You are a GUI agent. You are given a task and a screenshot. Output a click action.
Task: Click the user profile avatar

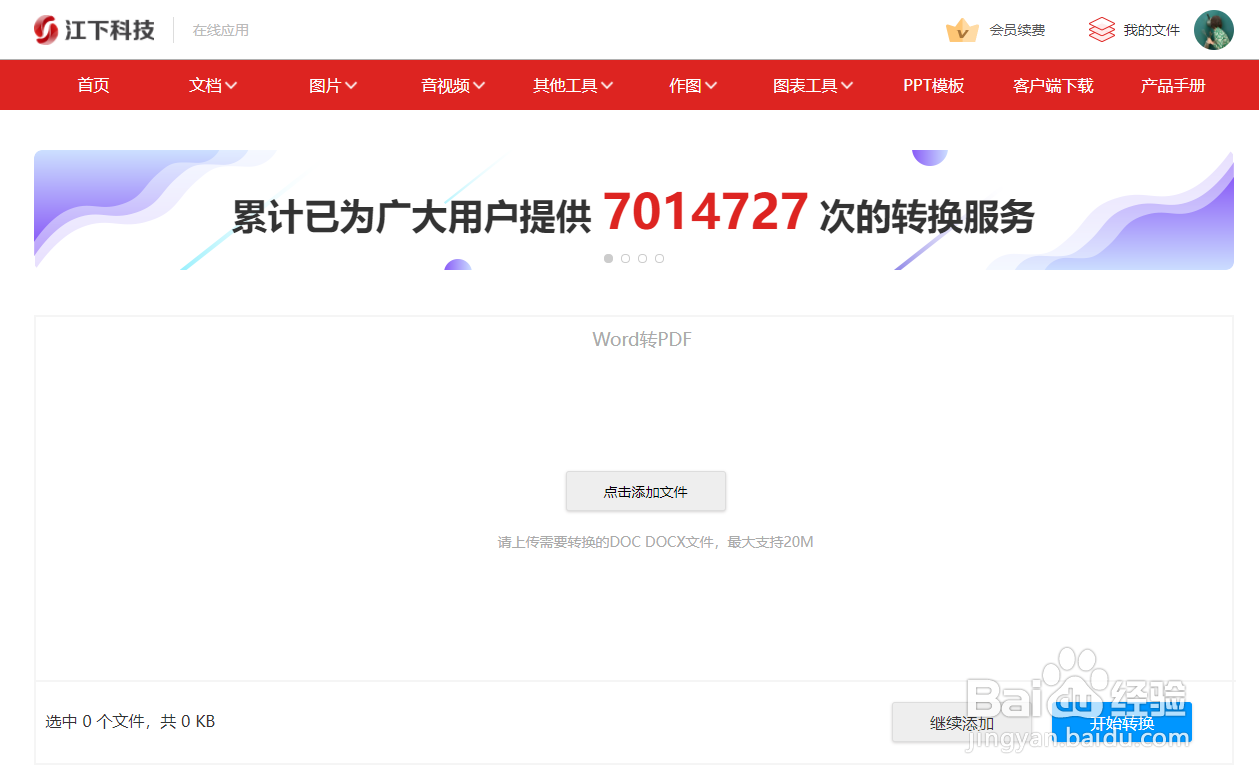click(x=1213, y=29)
